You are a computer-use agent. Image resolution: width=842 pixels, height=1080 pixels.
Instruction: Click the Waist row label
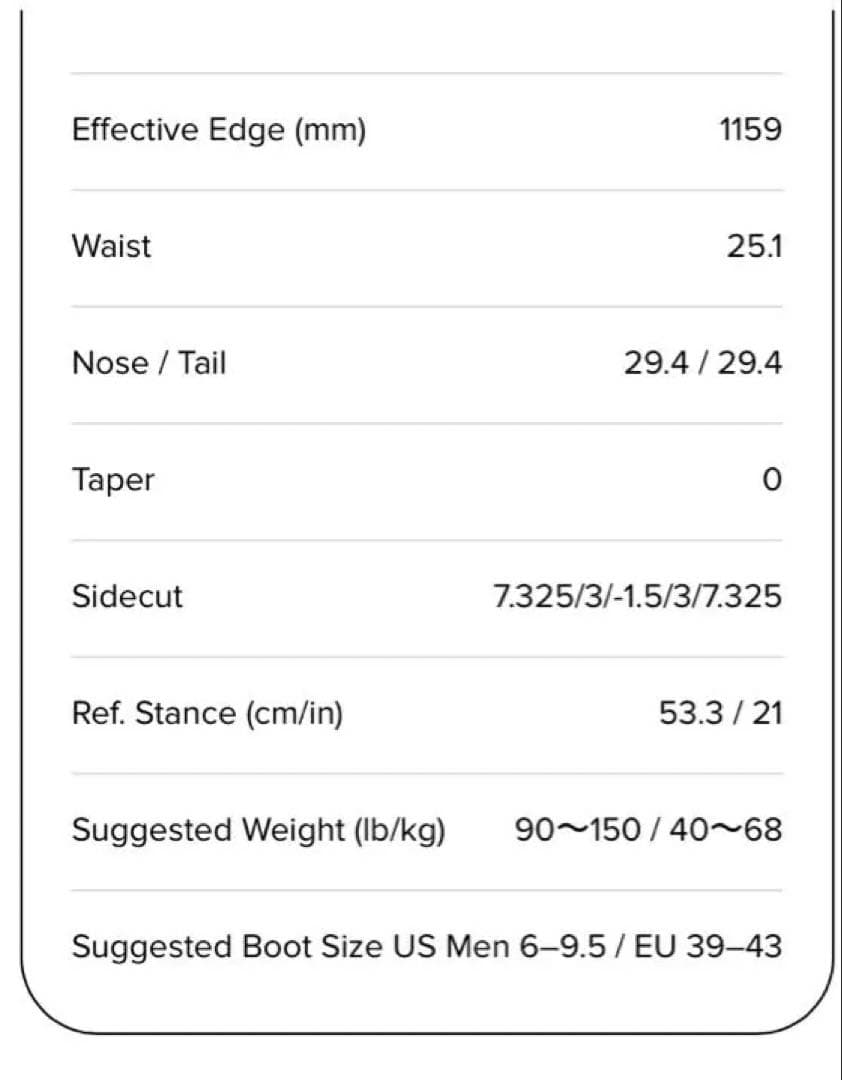(111, 246)
